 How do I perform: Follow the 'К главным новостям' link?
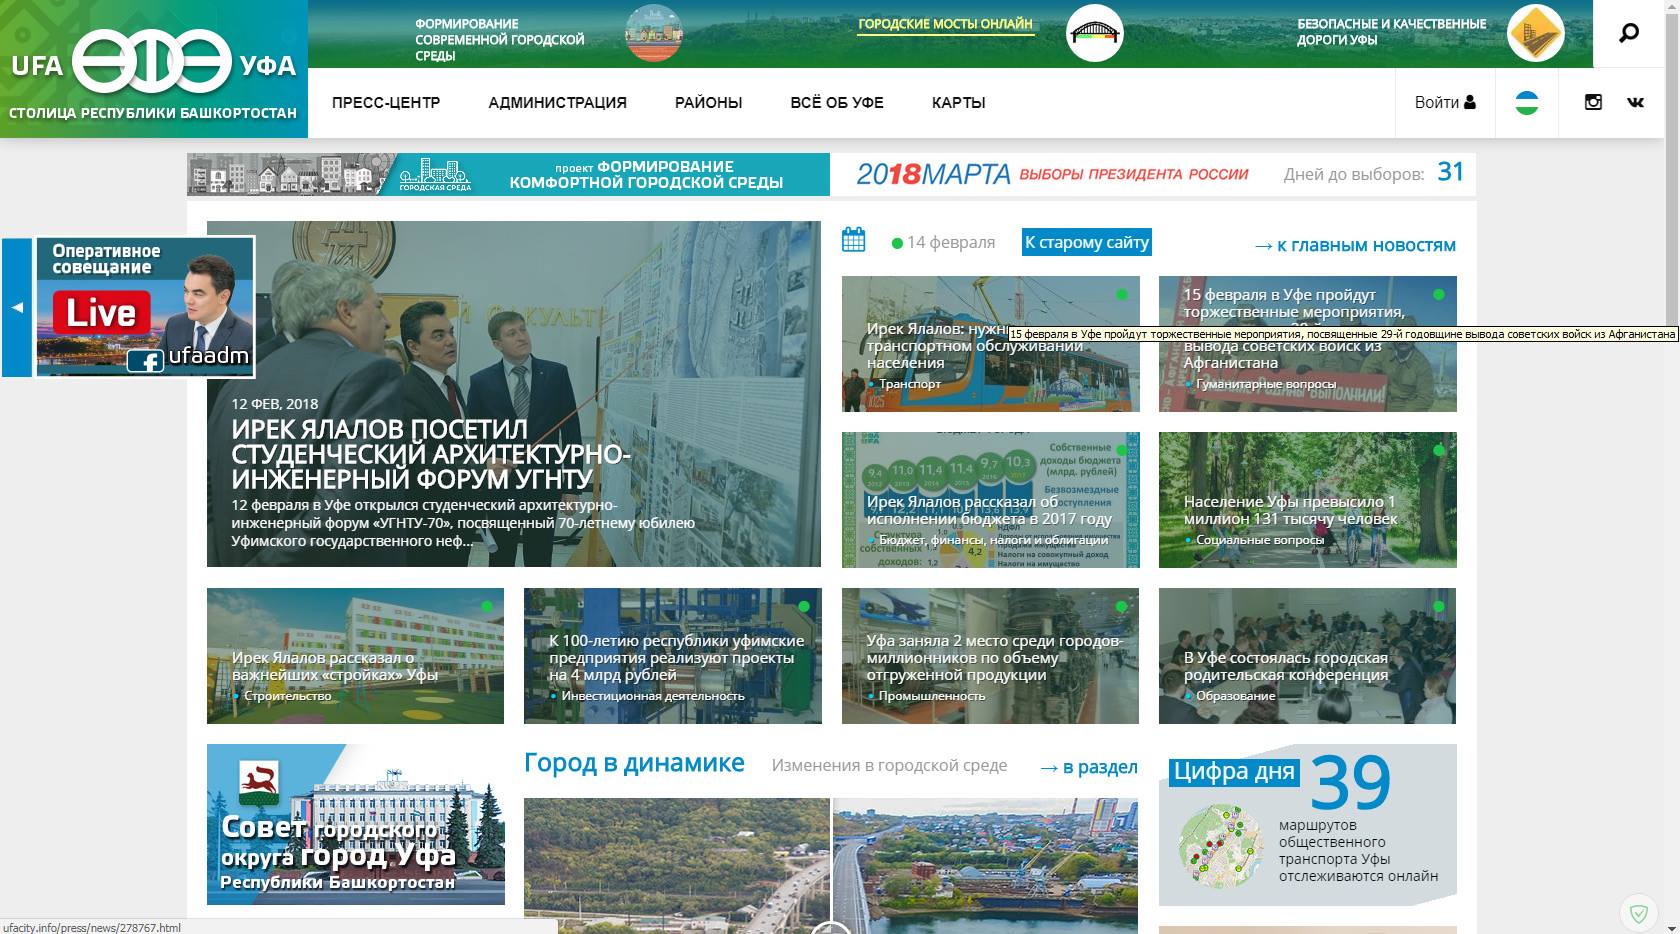pyautogui.click(x=1355, y=246)
